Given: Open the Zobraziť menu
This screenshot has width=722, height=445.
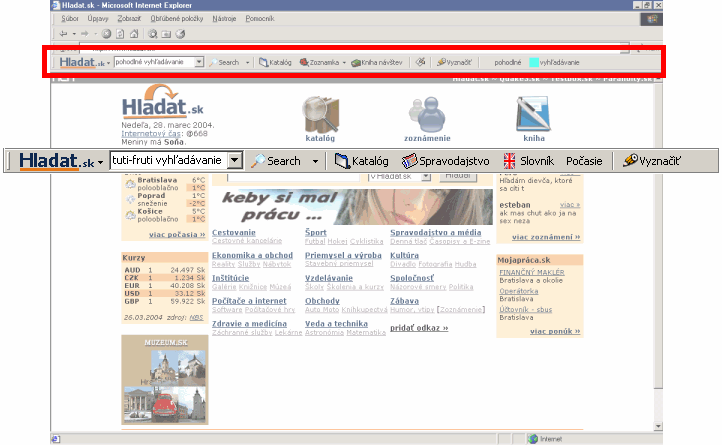Looking at the screenshot, I should [129, 18].
